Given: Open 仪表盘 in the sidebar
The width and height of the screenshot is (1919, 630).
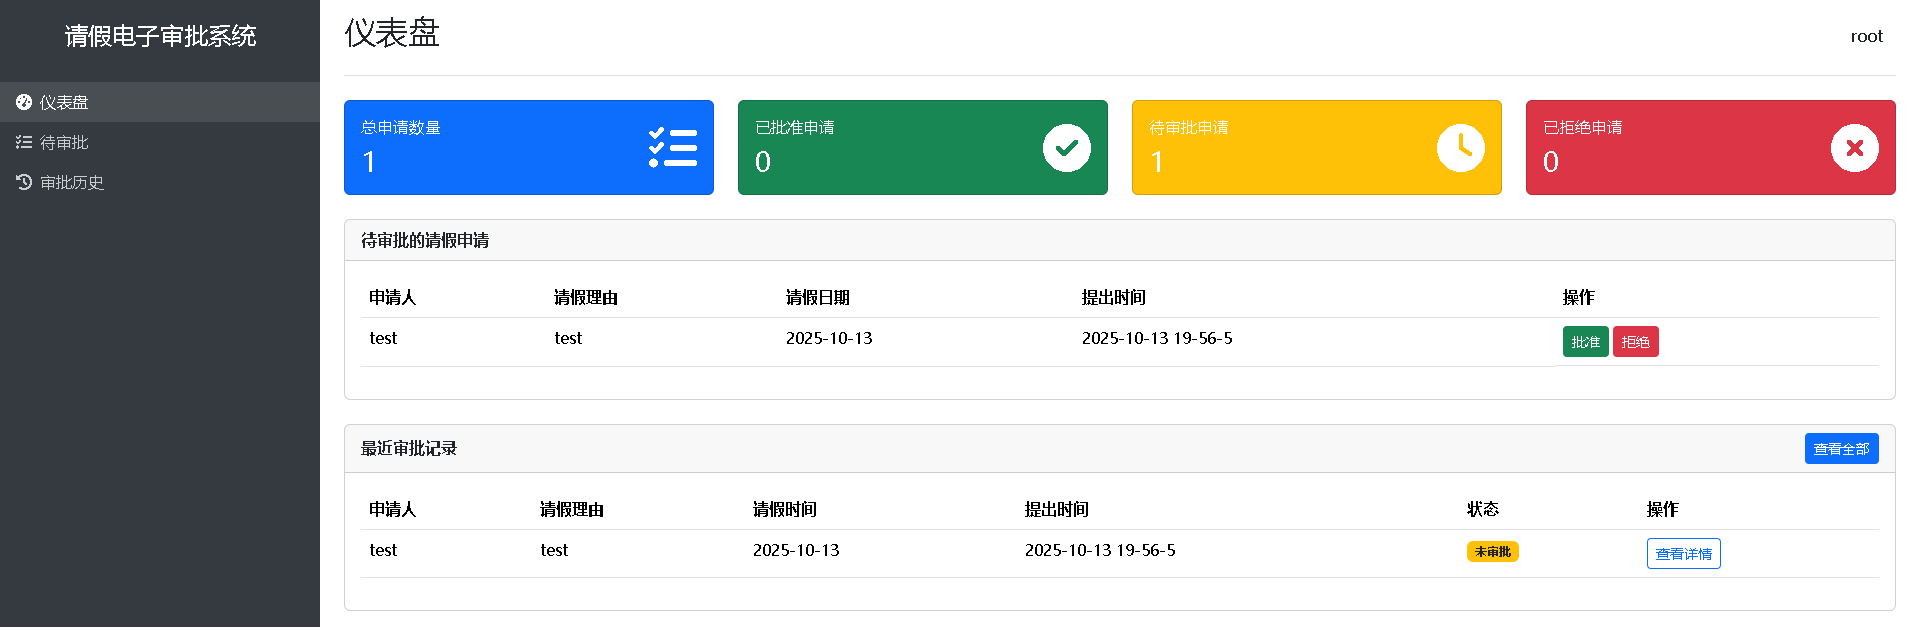Looking at the screenshot, I should [x=64, y=102].
